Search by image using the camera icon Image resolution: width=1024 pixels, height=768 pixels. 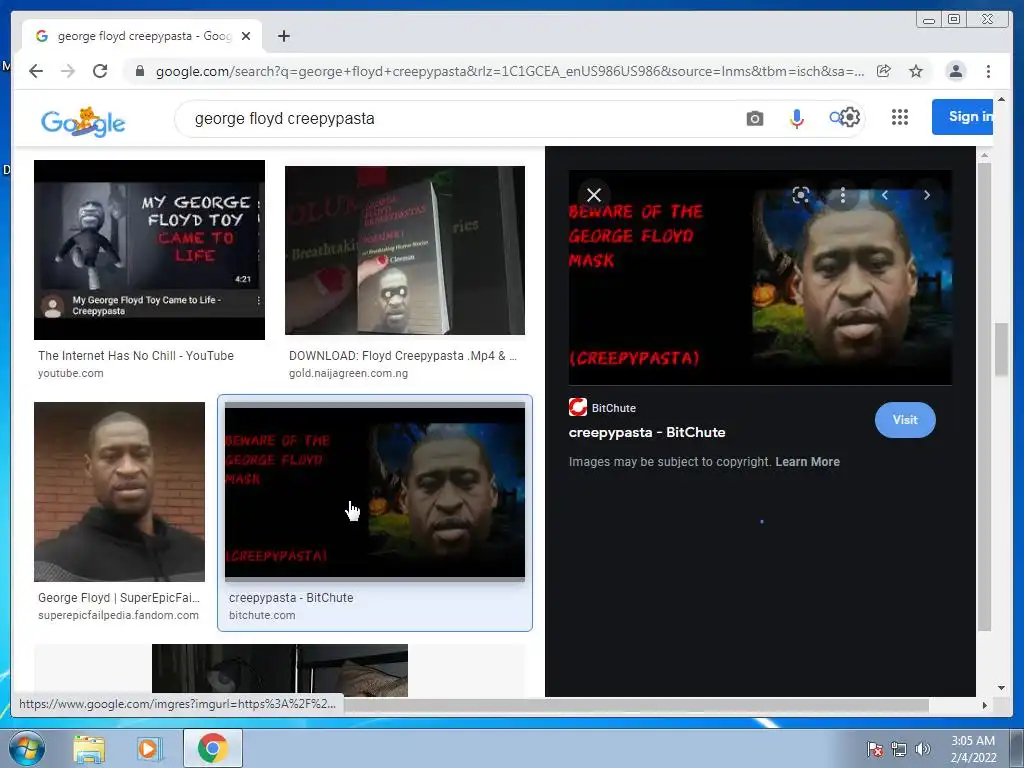click(754, 118)
